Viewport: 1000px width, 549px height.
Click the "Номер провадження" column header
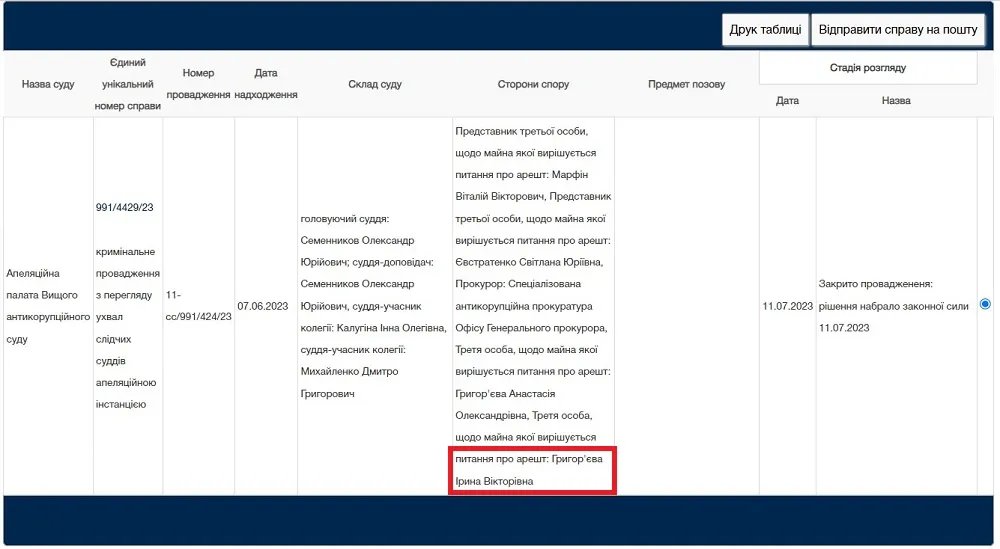tap(199, 84)
